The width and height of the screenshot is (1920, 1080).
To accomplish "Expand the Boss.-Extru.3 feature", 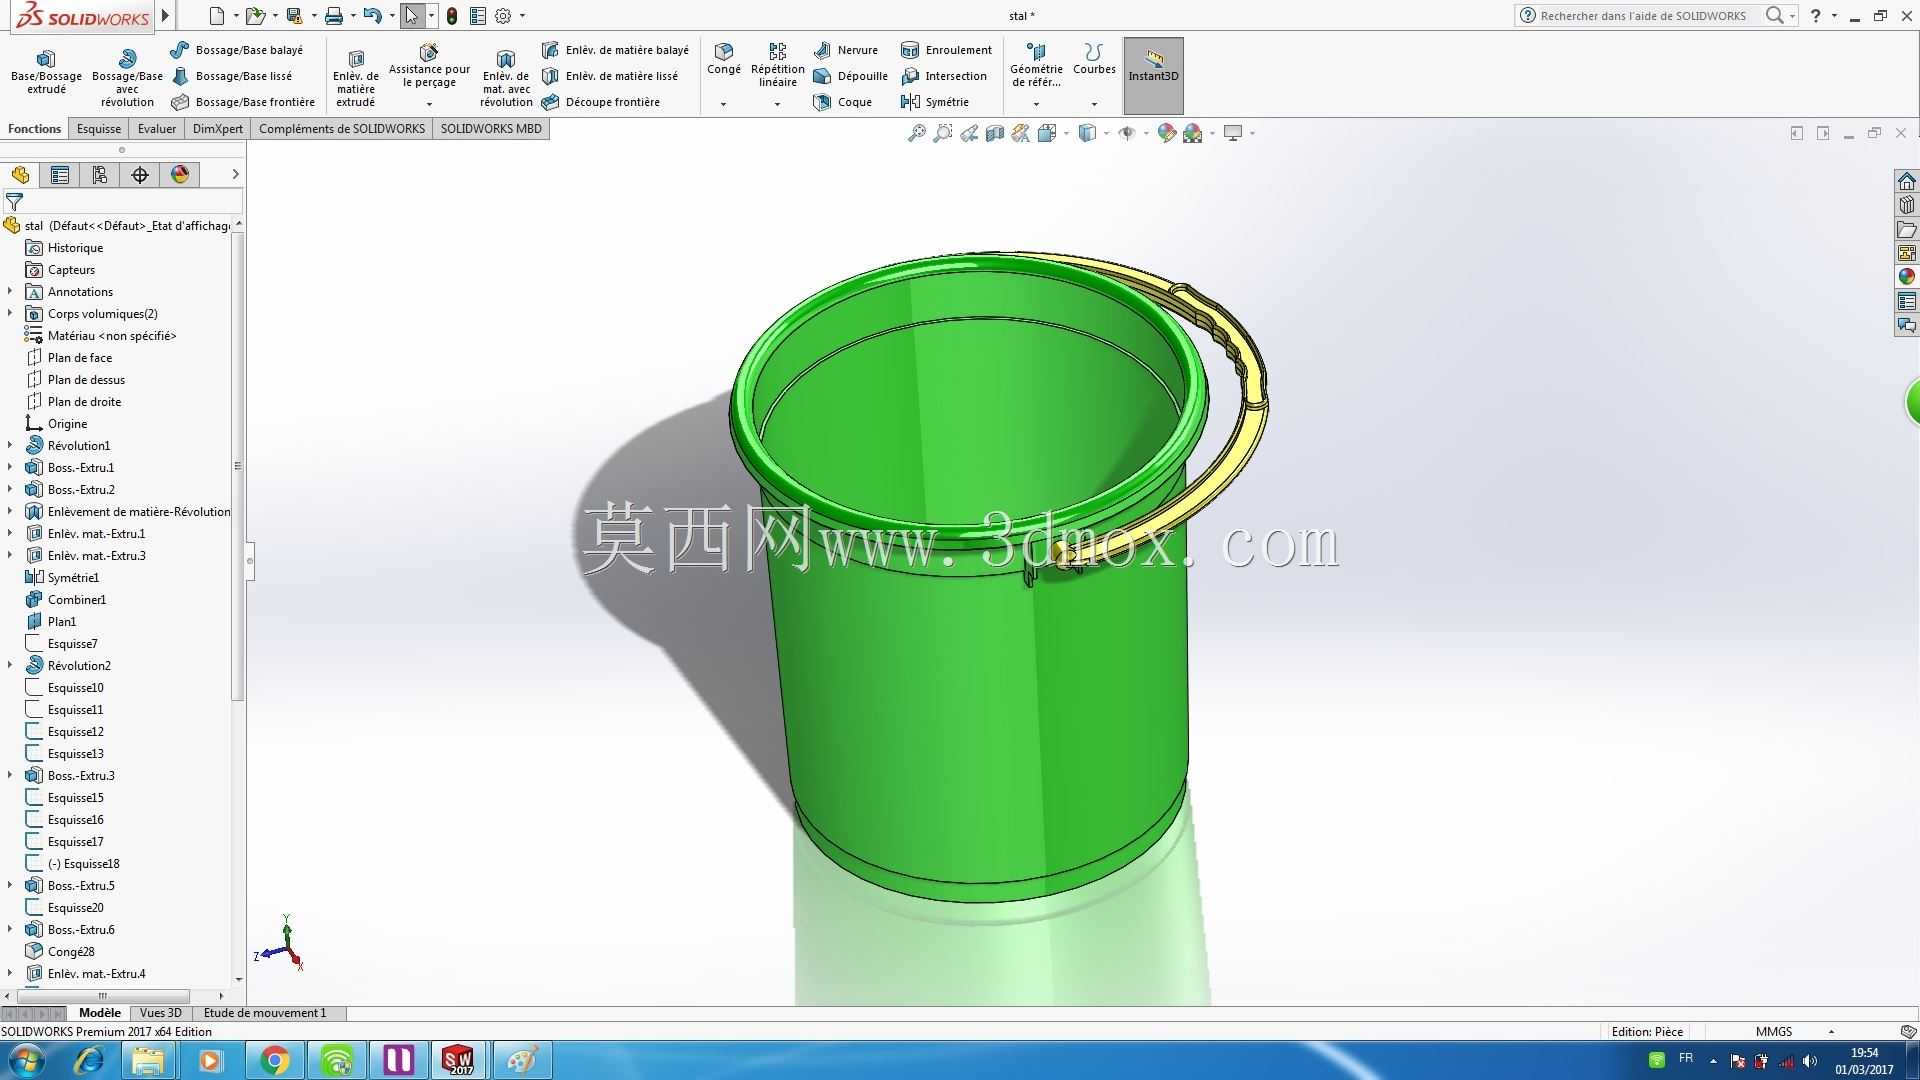I will point(10,775).
